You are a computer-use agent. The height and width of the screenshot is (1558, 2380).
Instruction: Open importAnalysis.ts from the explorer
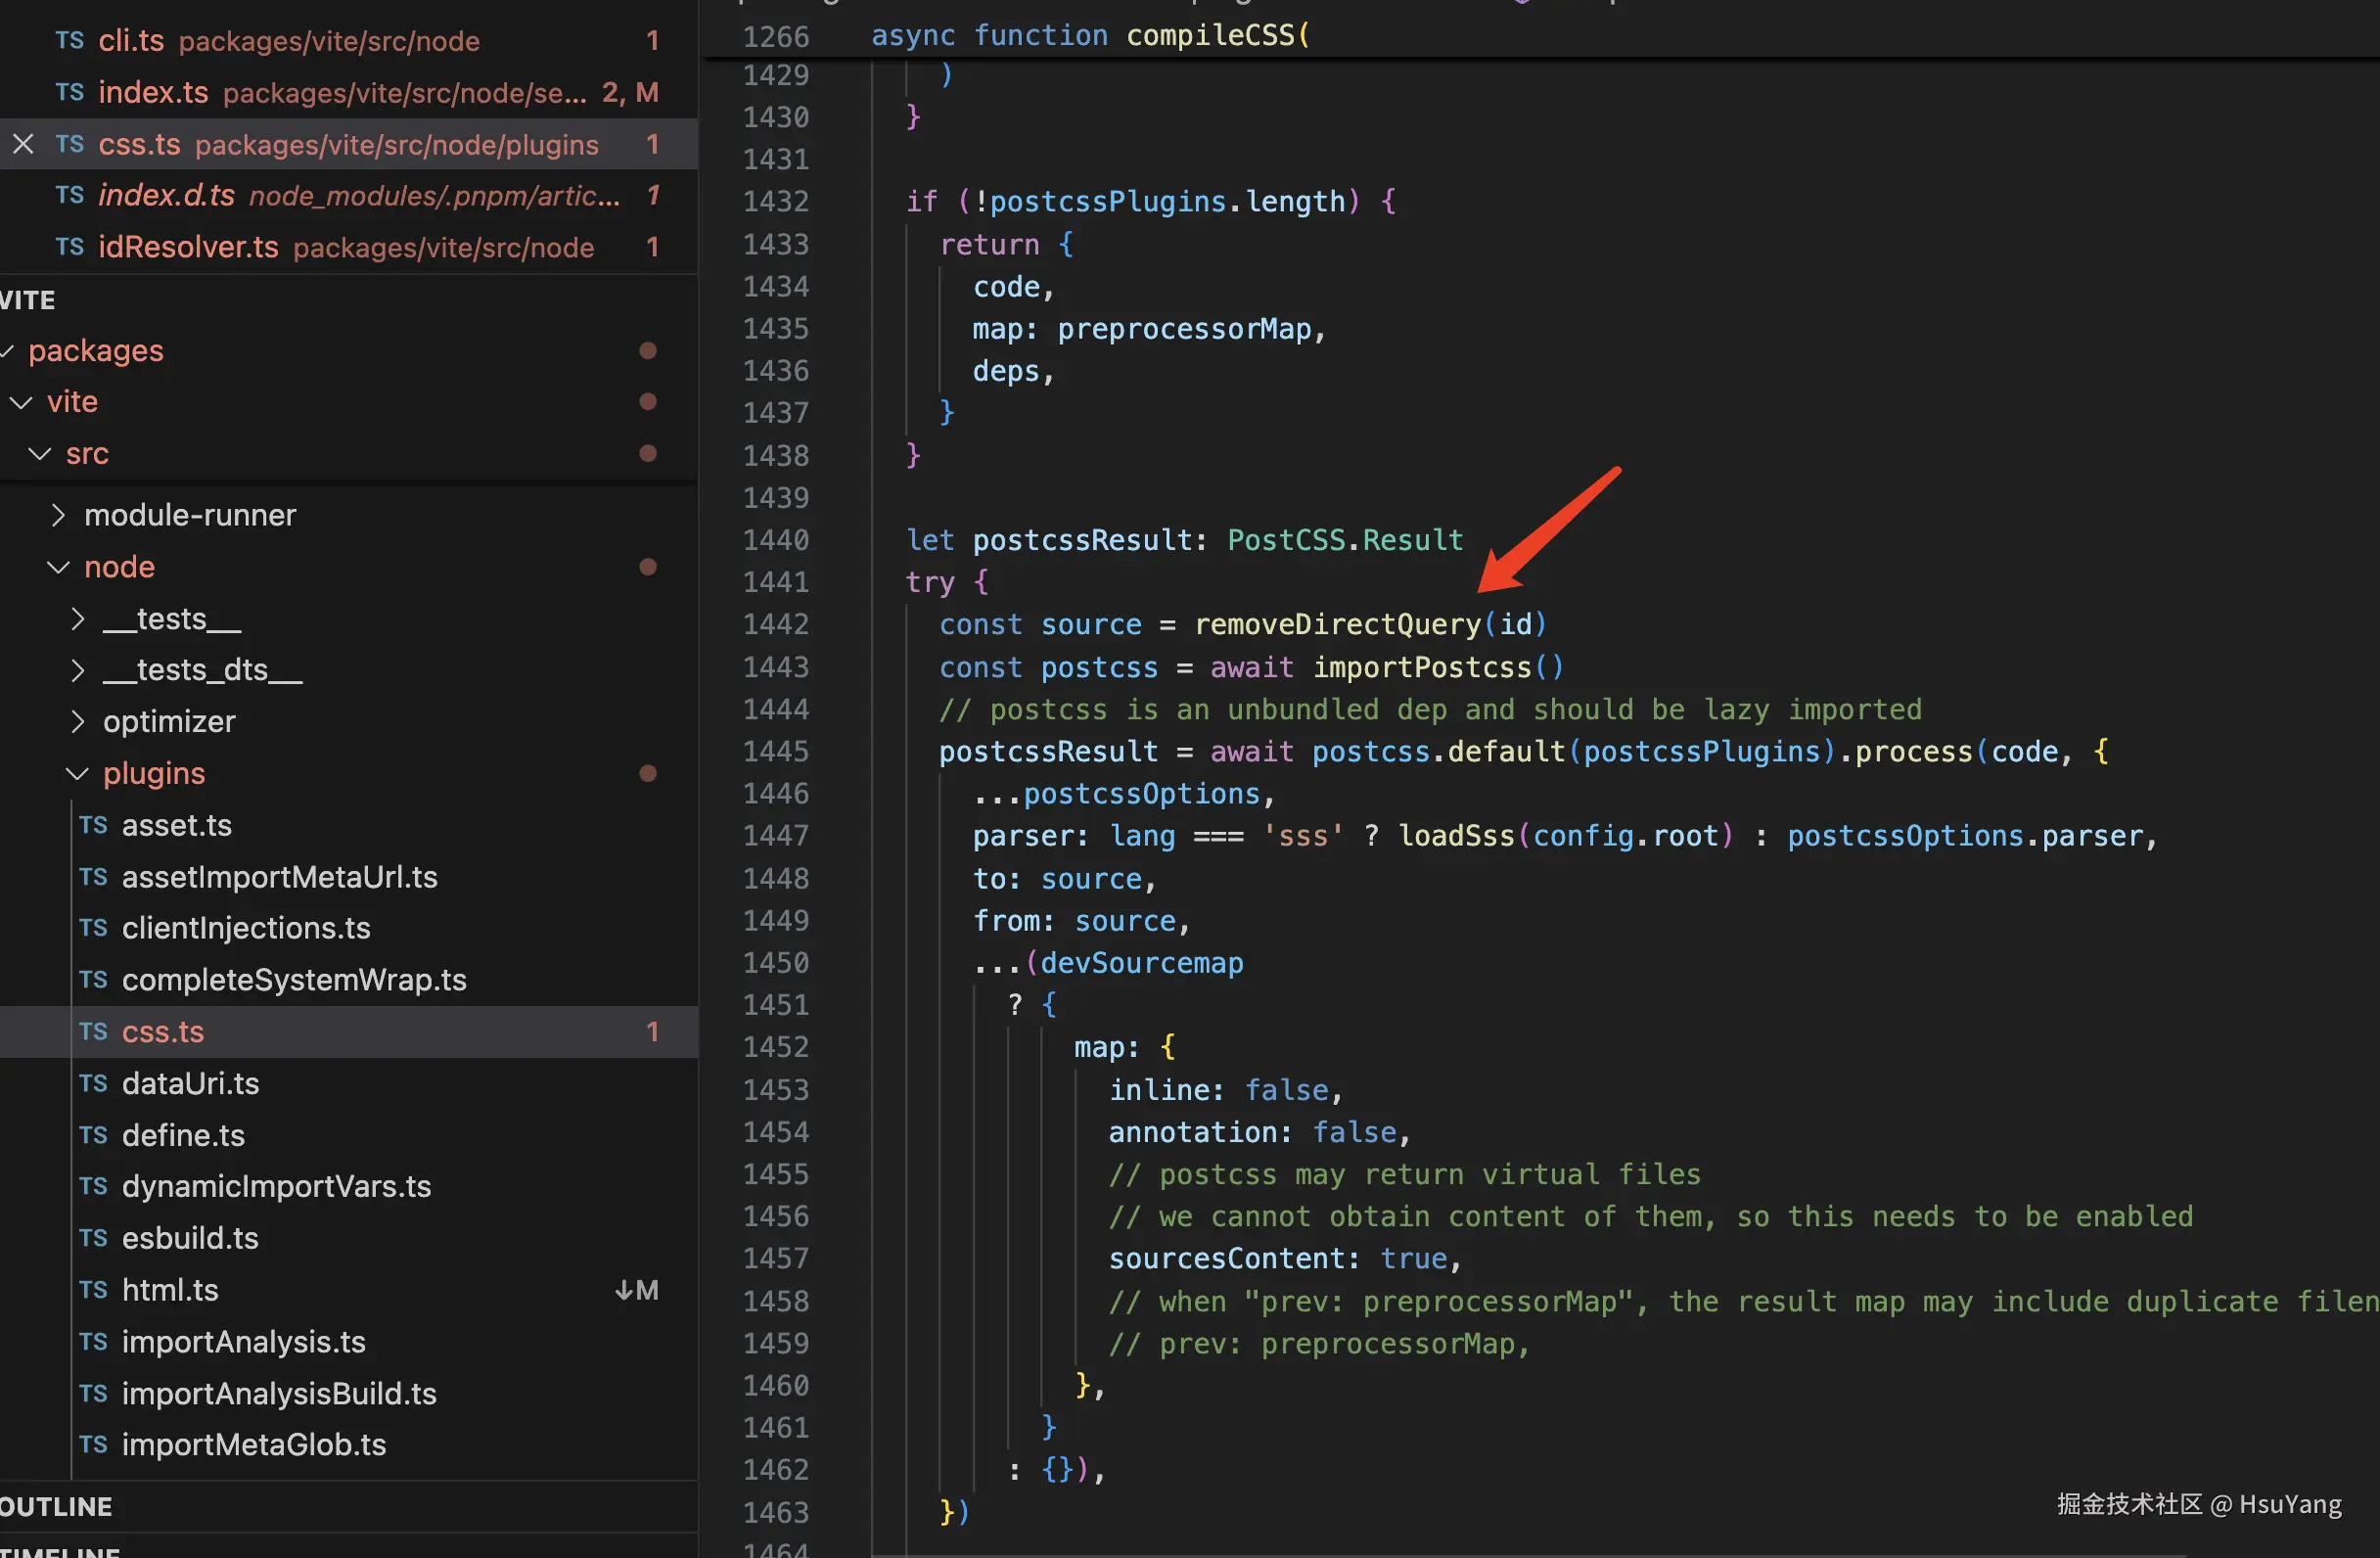(243, 1341)
